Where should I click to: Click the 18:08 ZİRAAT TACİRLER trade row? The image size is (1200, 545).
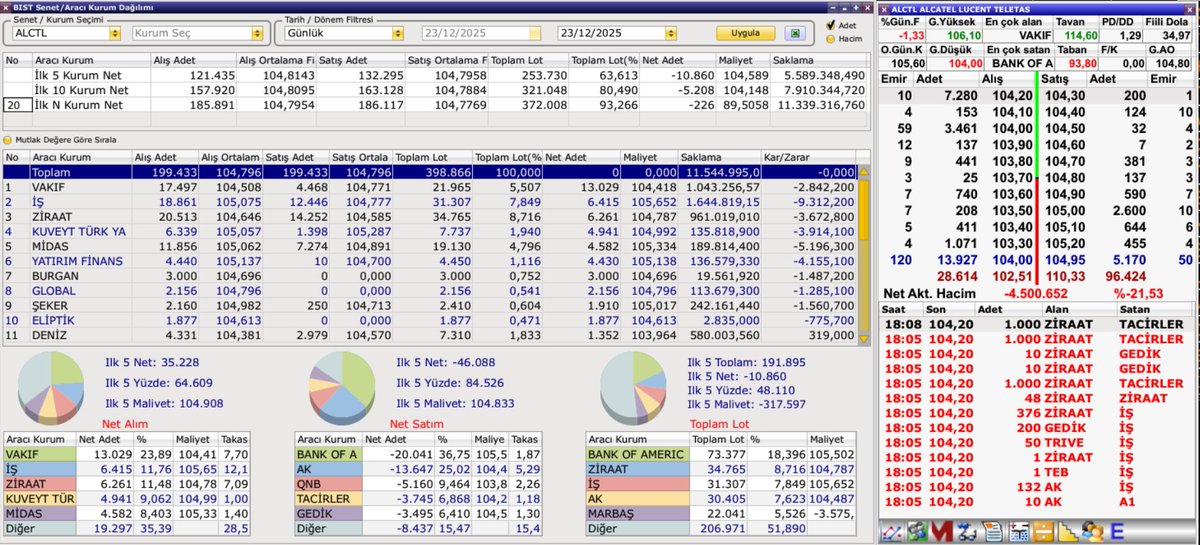click(1038, 324)
